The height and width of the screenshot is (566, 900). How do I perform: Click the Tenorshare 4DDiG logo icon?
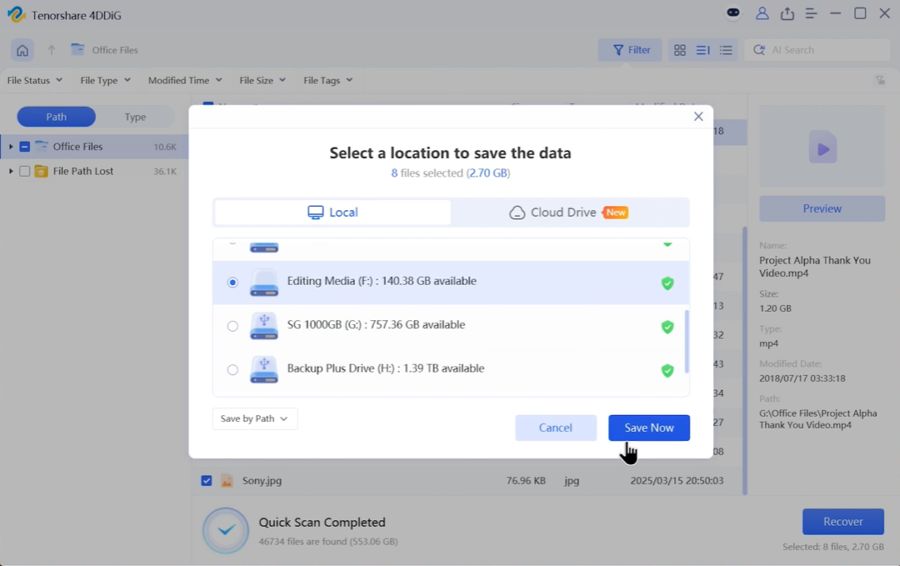point(16,14)
